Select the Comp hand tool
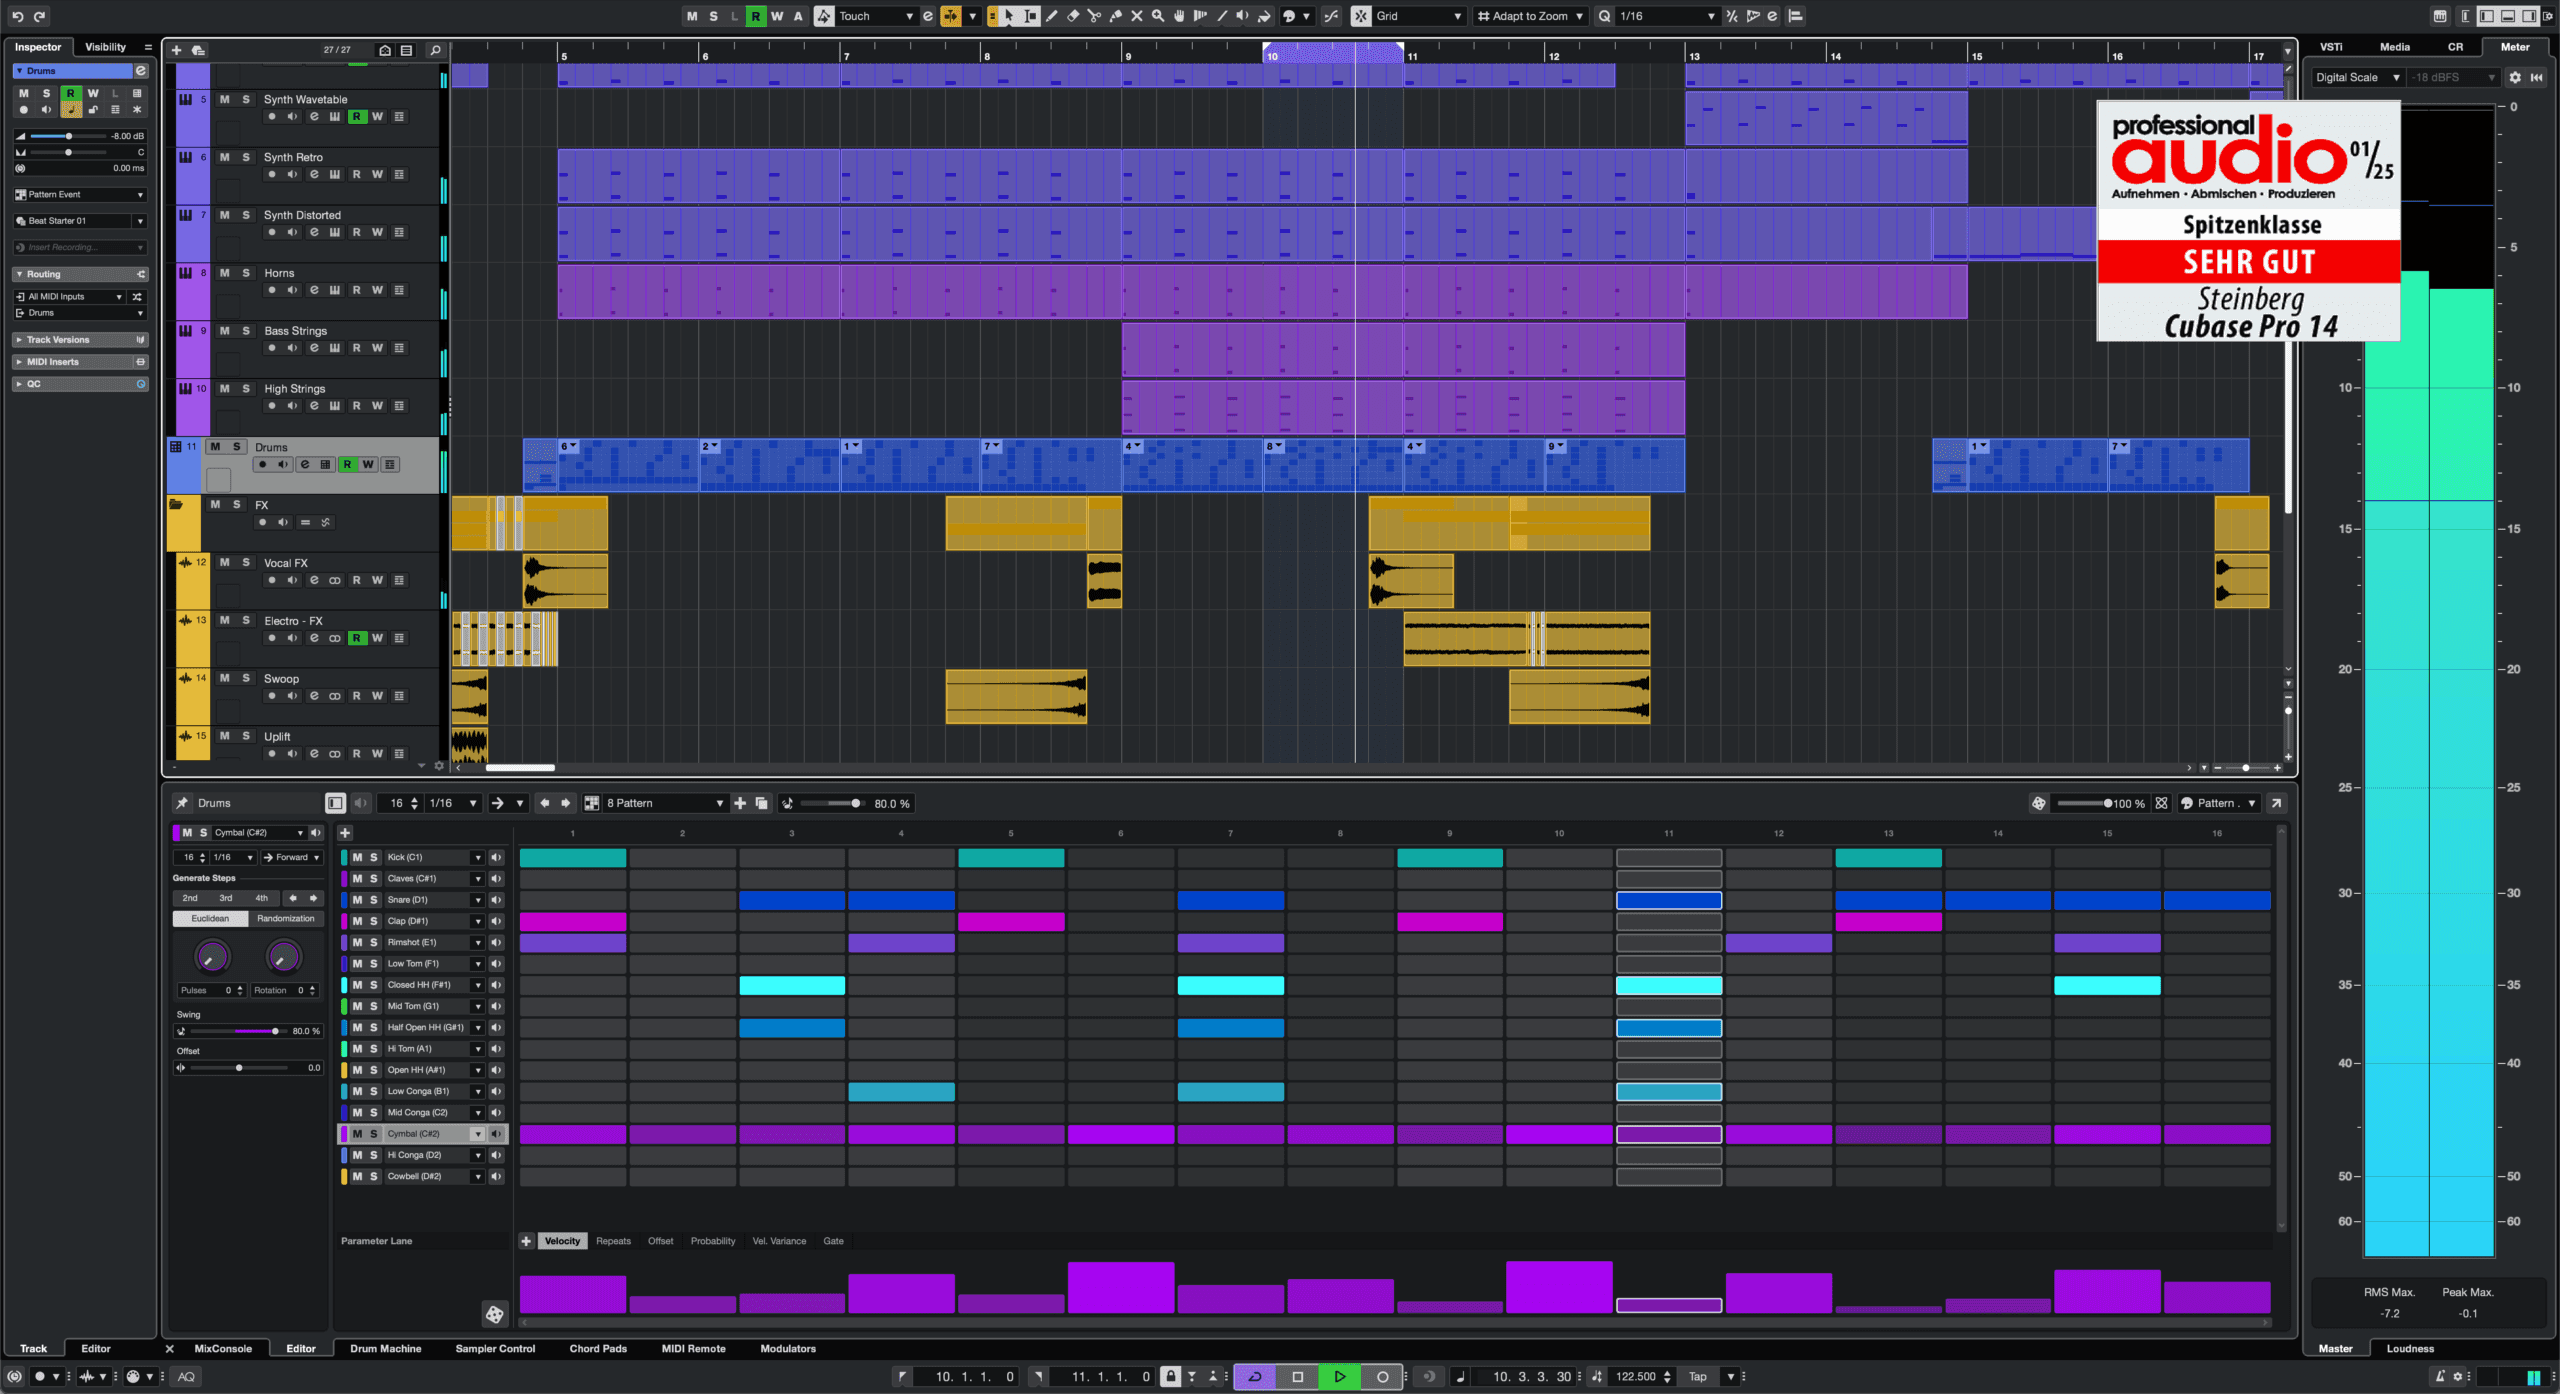This screenshot has width=2560, height=1394. (x=1179, y=16)
